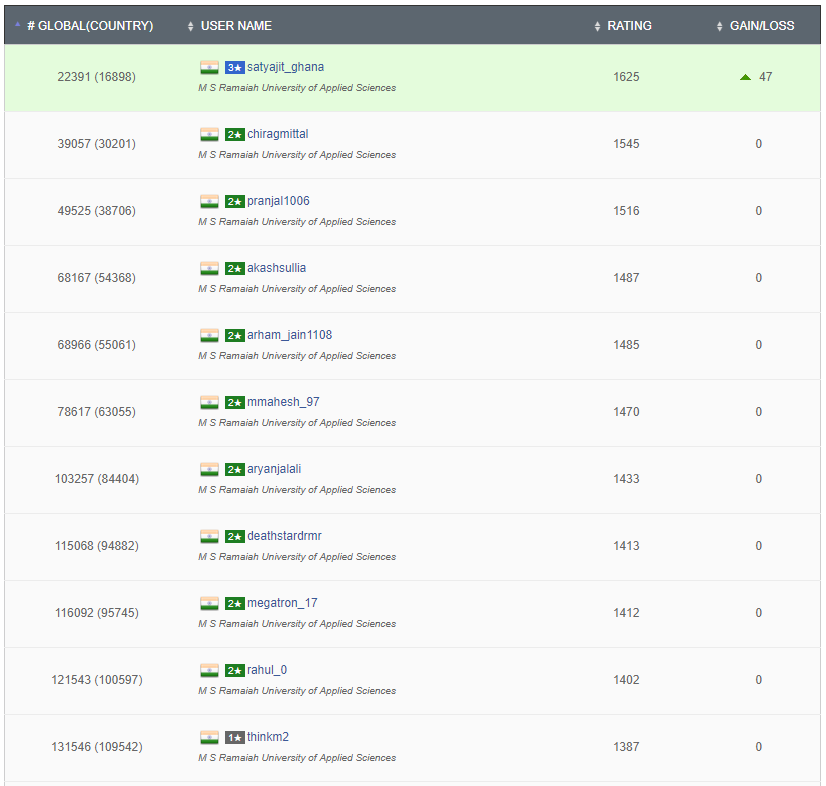Click India flag icon beside arham_jain1108

click(209, 335)
